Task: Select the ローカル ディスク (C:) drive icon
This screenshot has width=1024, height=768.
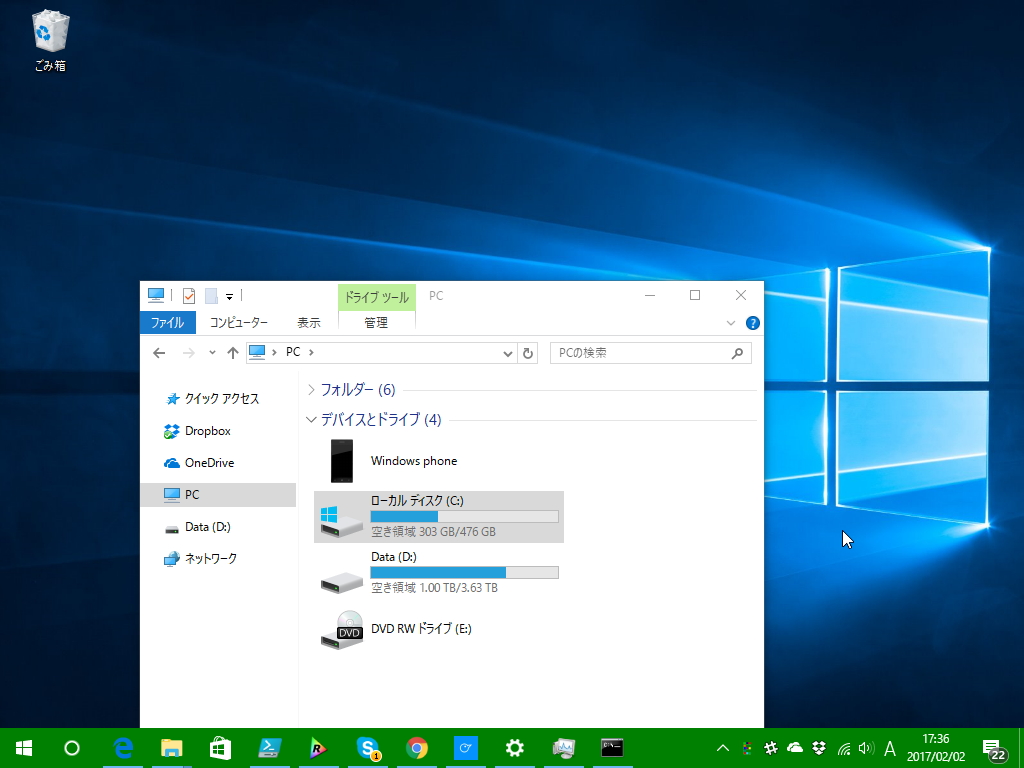Action: click(341, 520)
